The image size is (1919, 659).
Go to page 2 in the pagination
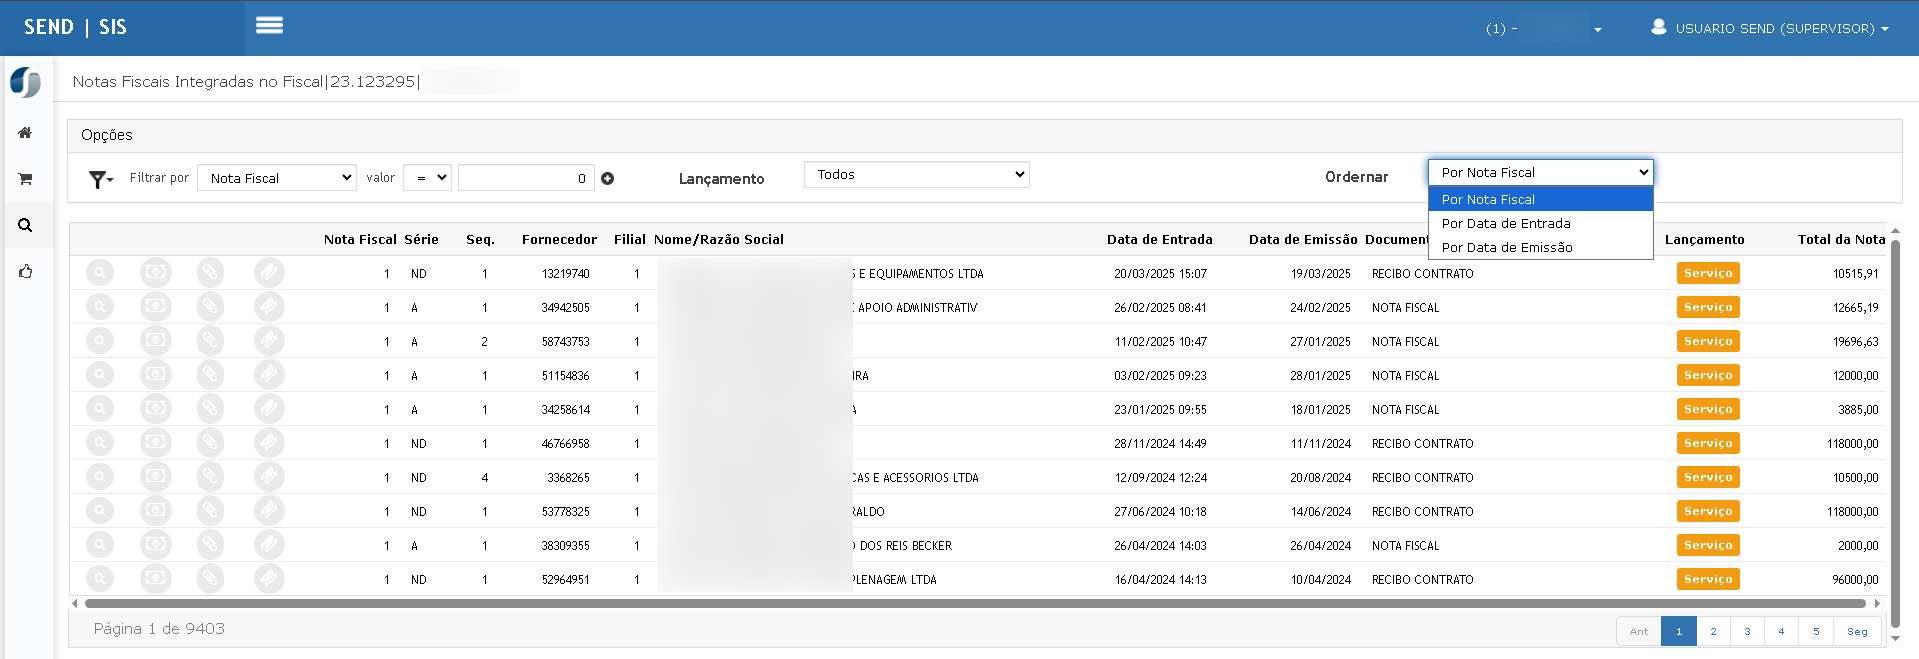(x=1713, y=631)
